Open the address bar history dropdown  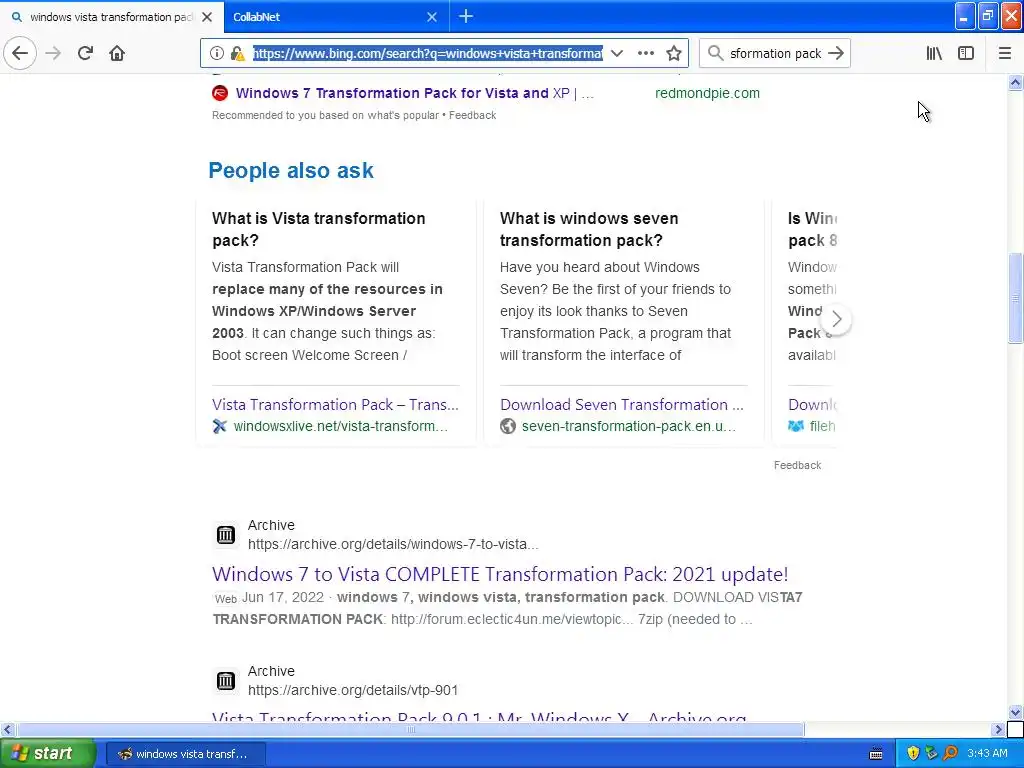click(616, 53)
